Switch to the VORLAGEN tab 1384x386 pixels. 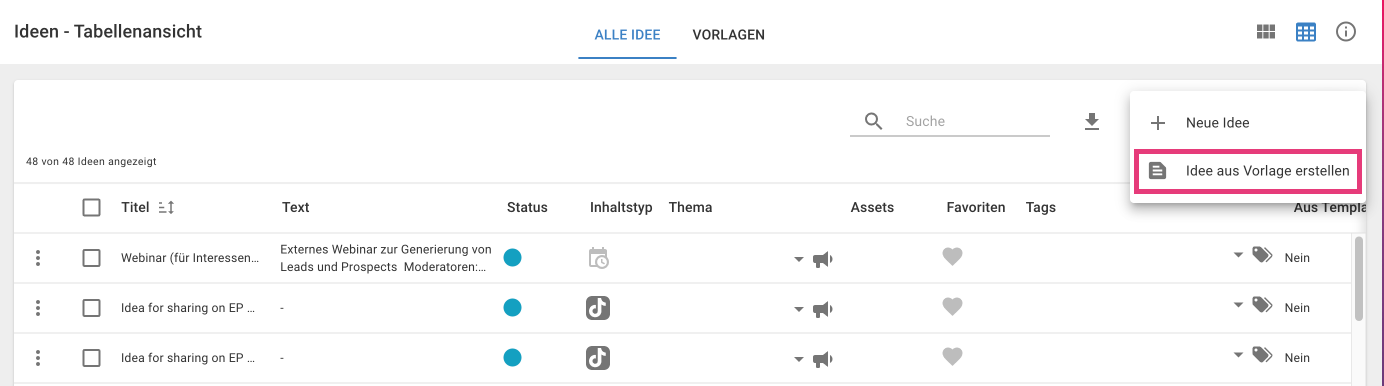click(x=728, y=35)
